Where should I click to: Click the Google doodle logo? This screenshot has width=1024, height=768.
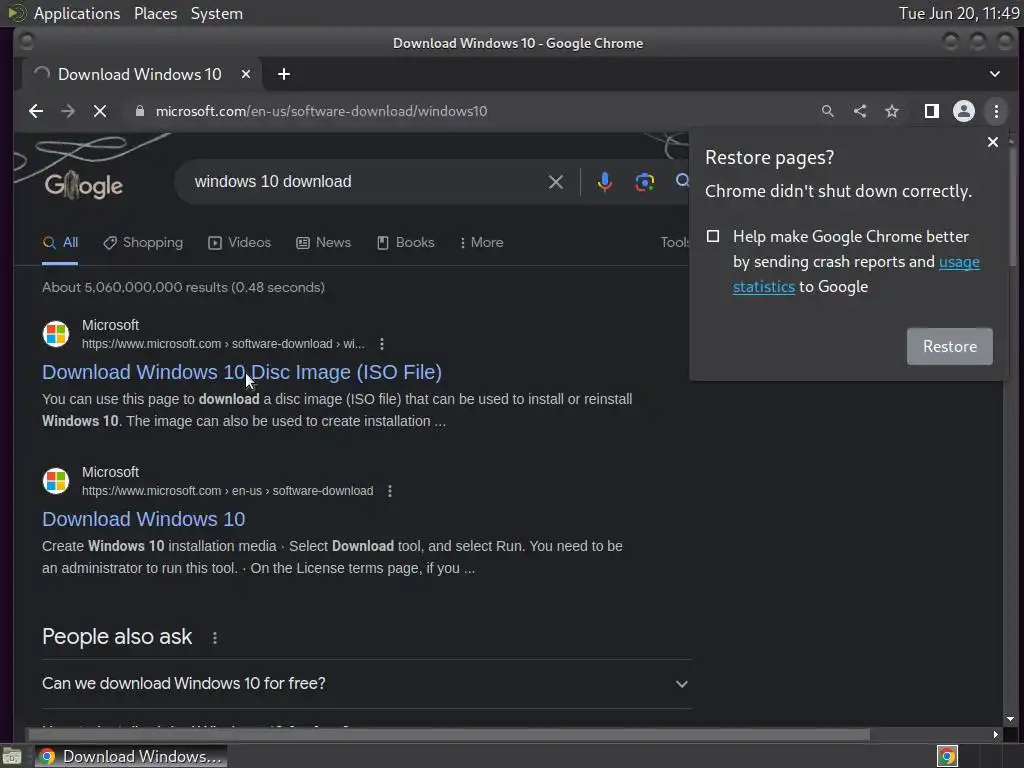click(84, 185)
